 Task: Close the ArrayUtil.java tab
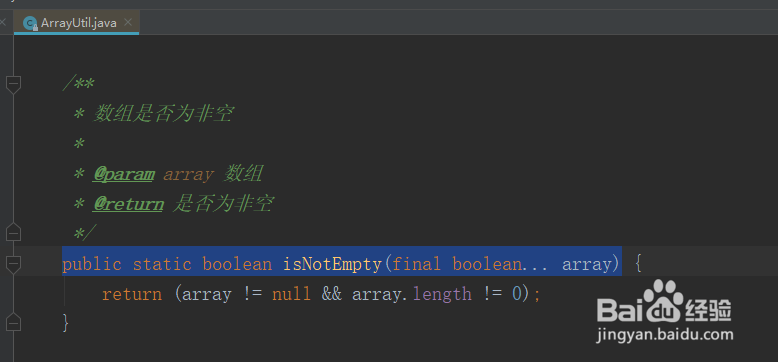pyautogui.click(x=128, y=22)
